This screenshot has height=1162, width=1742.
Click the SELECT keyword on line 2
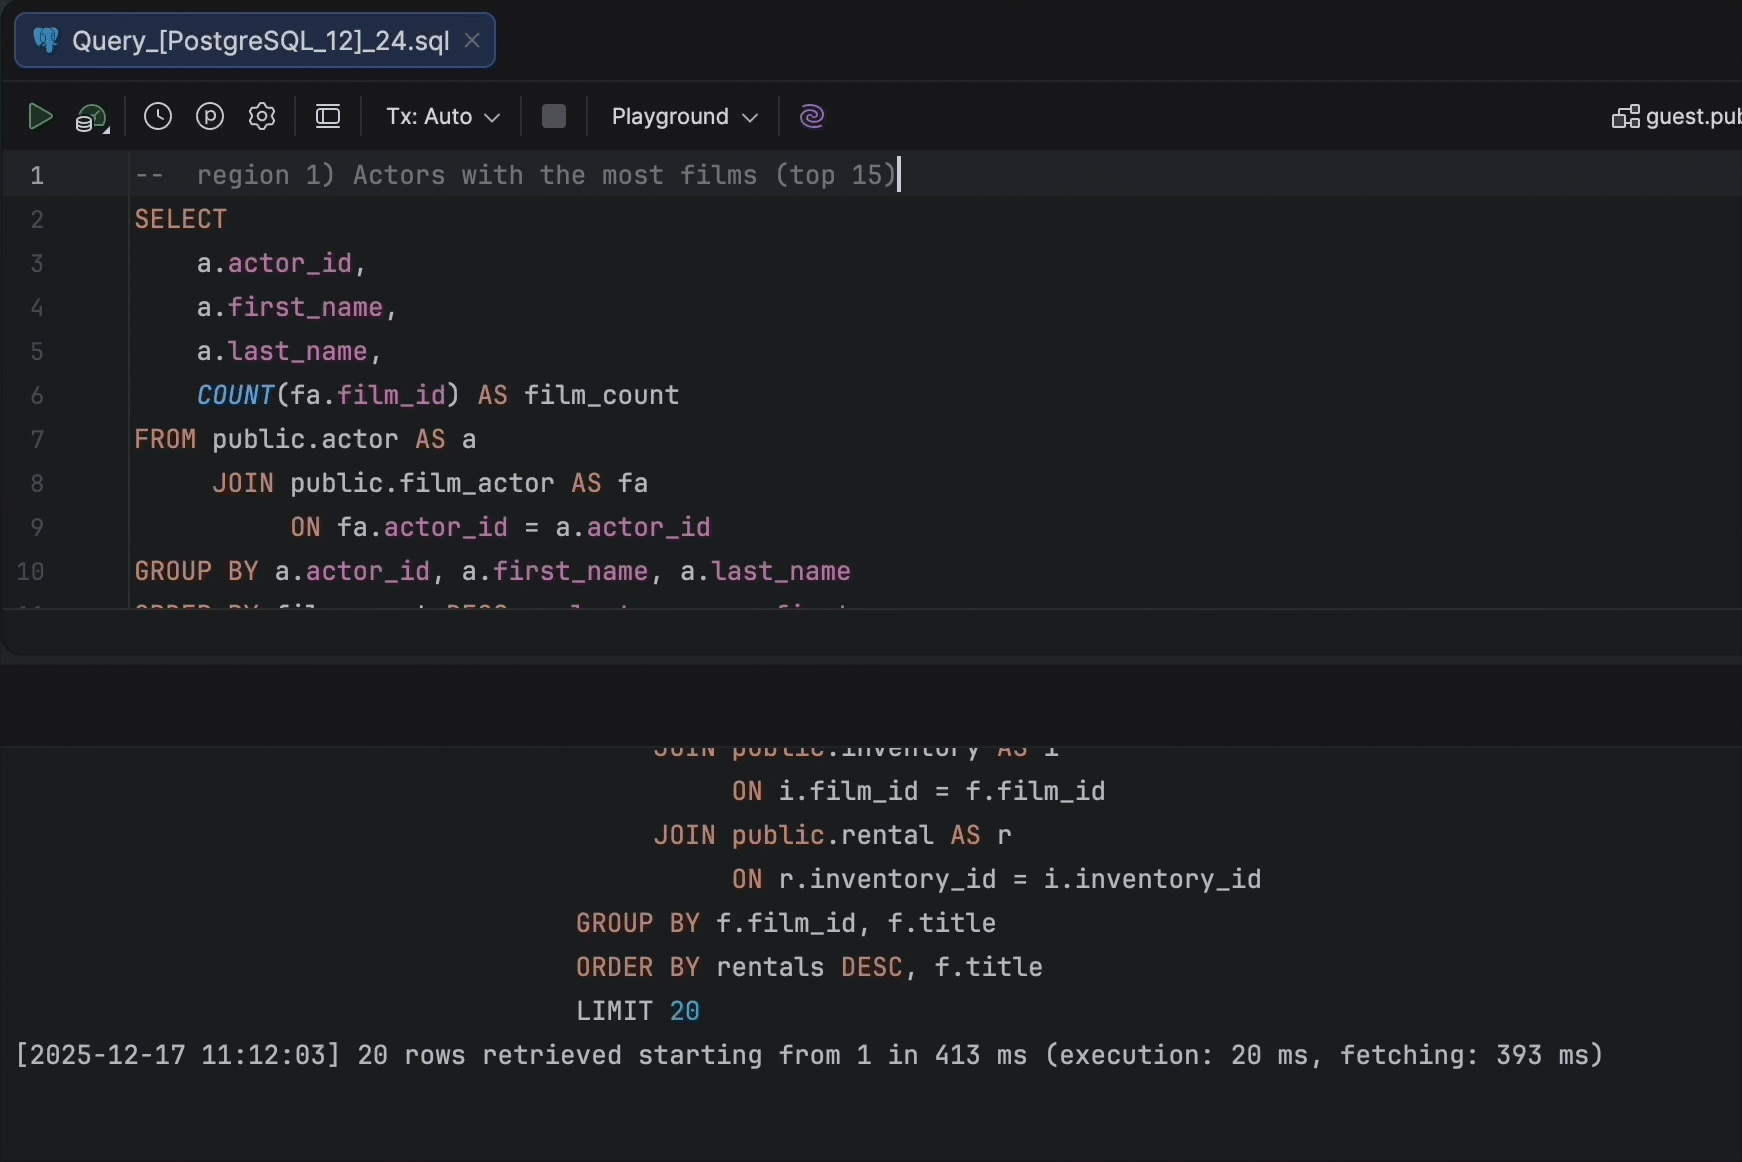180,220
